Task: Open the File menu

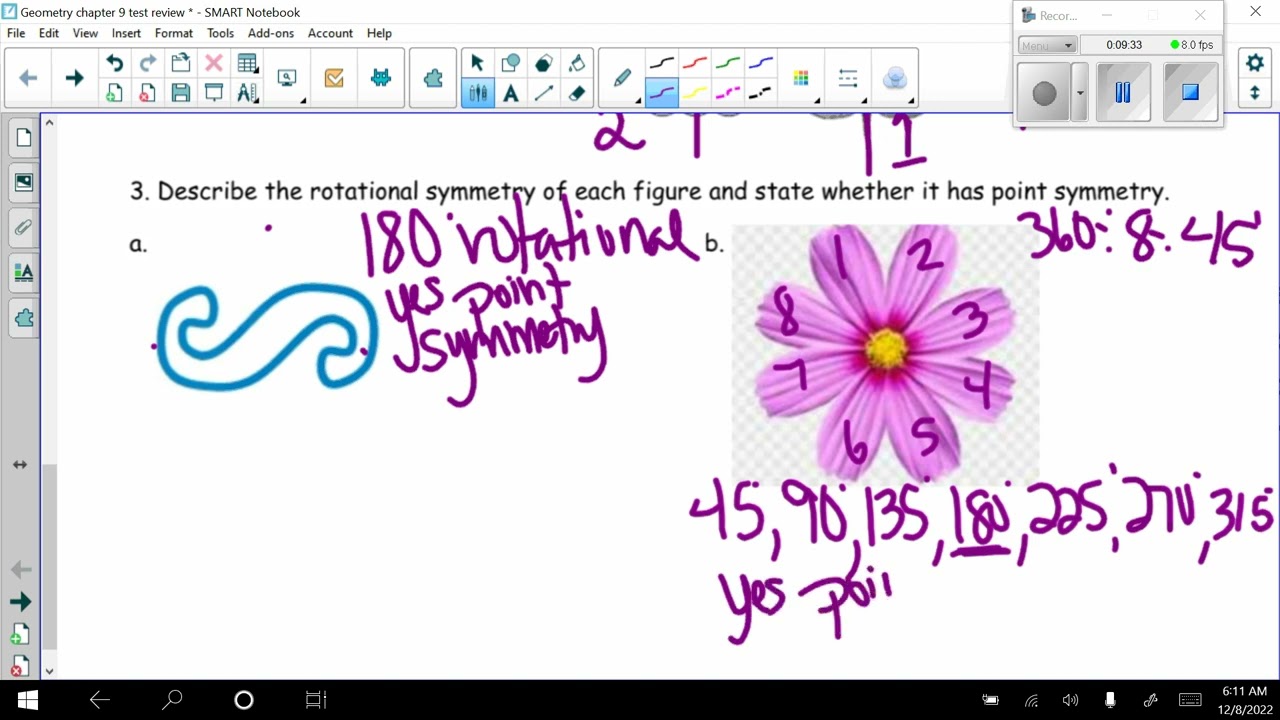Action: click(16, 33)
